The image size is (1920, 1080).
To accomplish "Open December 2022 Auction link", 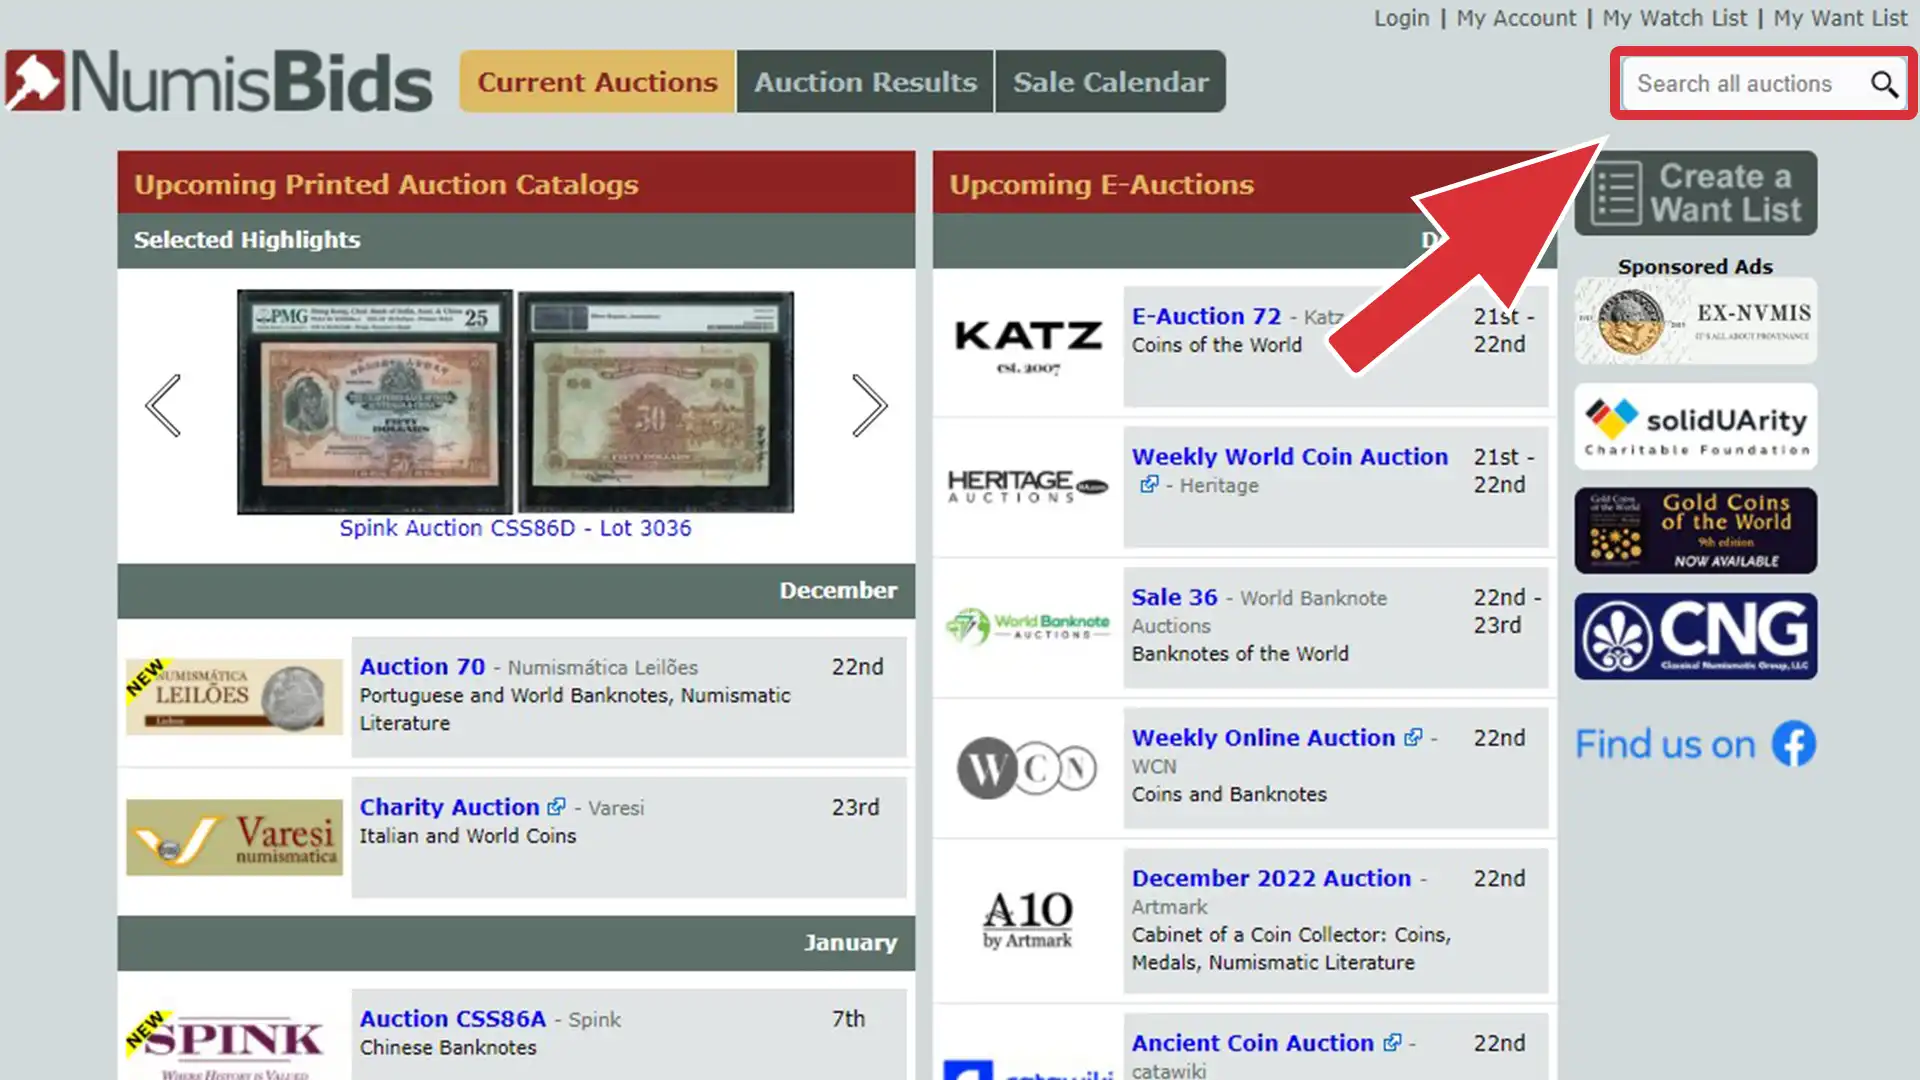I will click(x=1271, y=878).
